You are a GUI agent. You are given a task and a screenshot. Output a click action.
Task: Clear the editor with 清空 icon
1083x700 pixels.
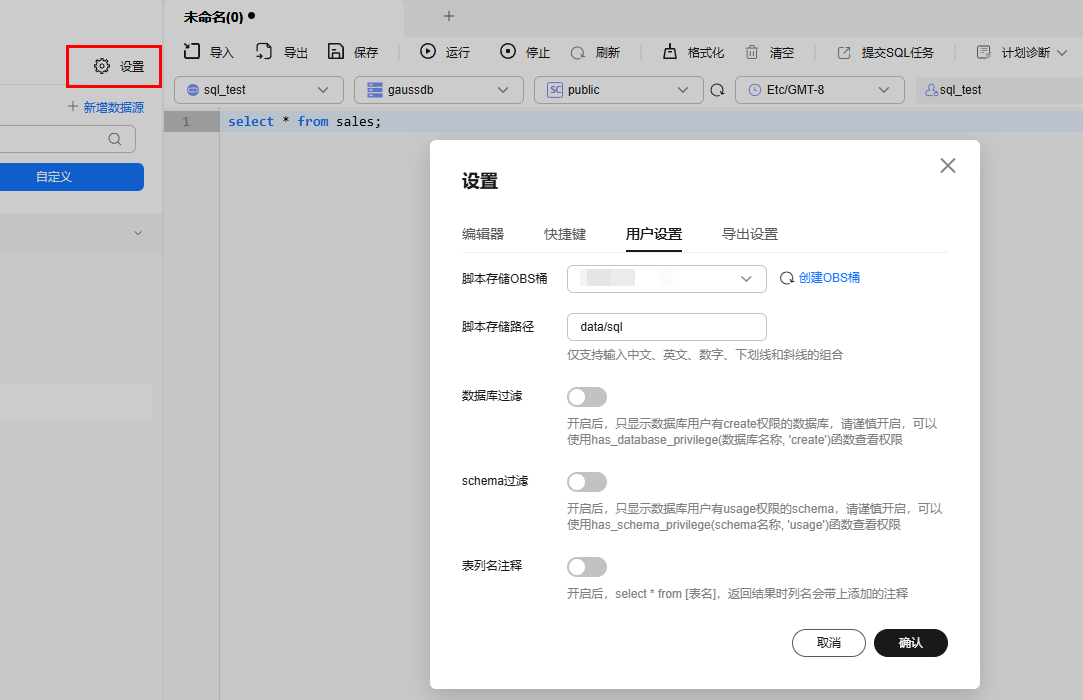749,52
